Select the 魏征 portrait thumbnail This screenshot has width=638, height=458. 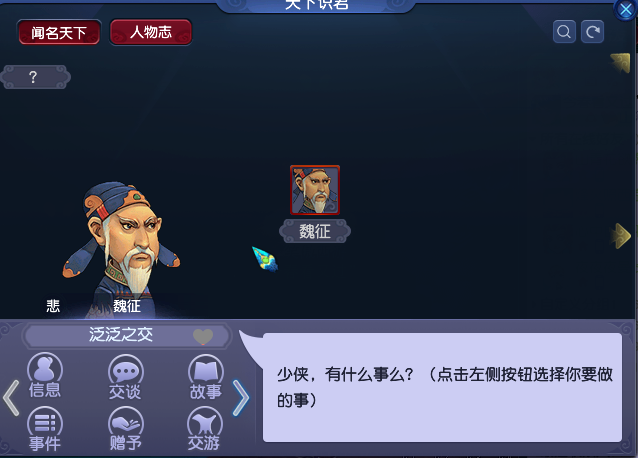(x=315, y=190)
